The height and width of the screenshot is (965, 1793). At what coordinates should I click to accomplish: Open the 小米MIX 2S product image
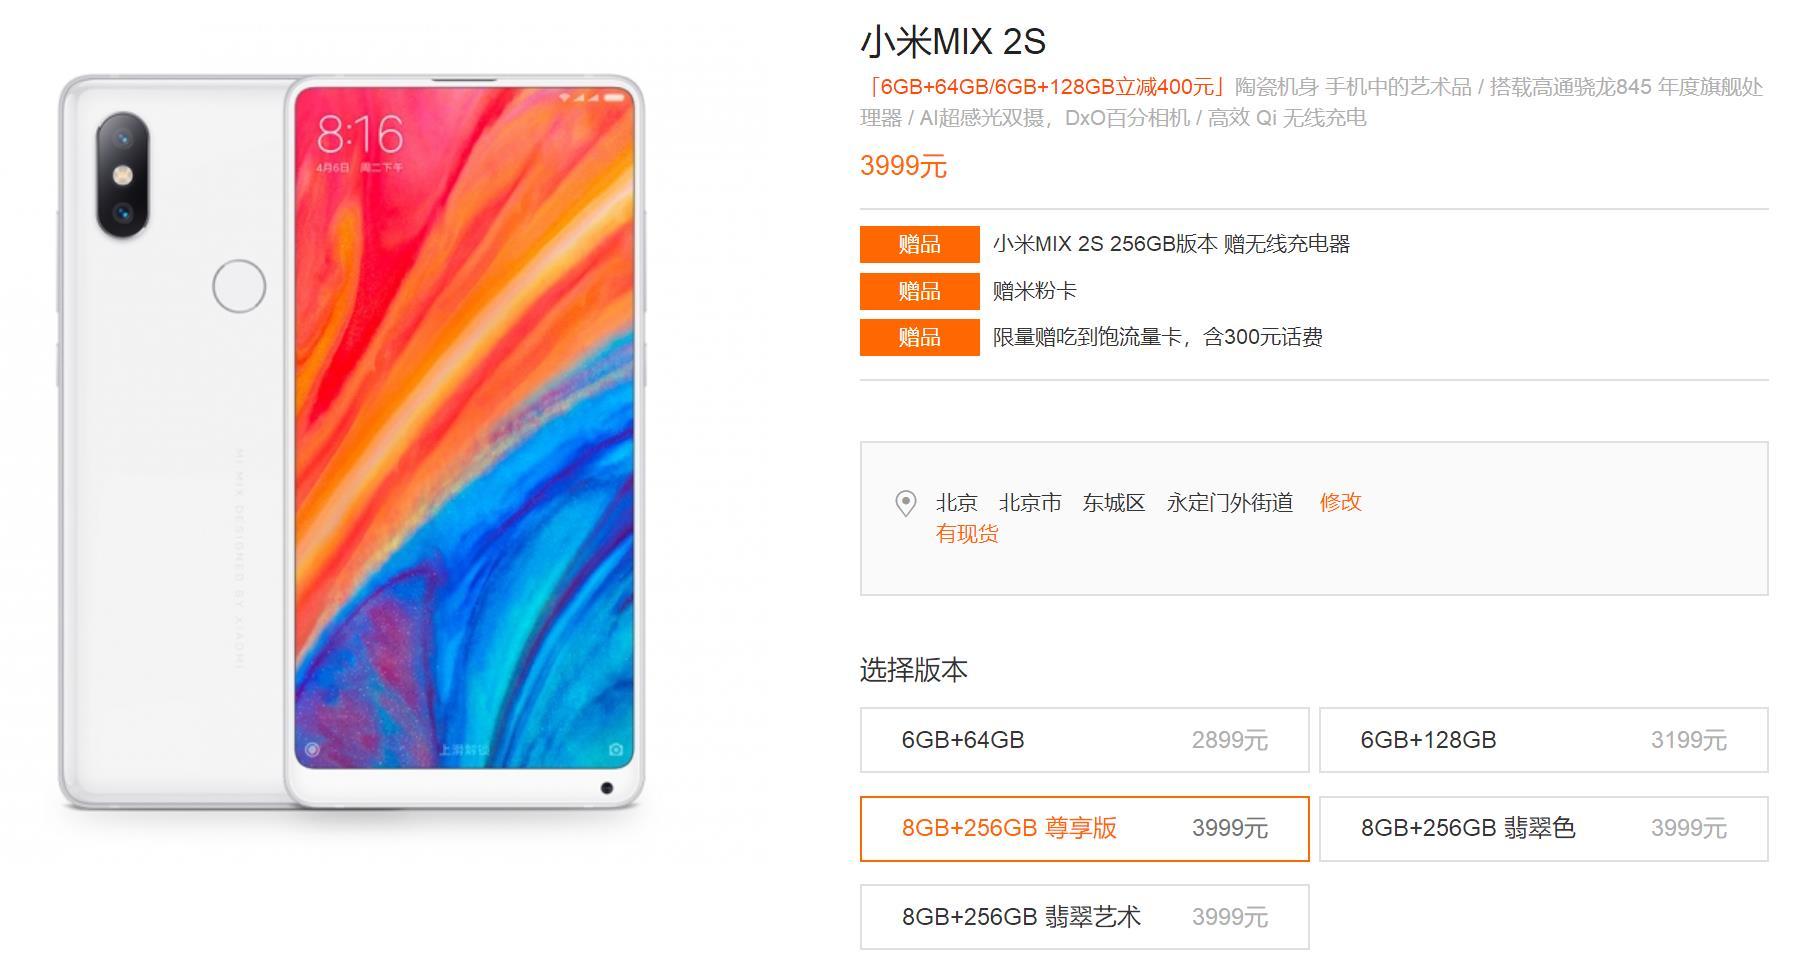[351, 442]
